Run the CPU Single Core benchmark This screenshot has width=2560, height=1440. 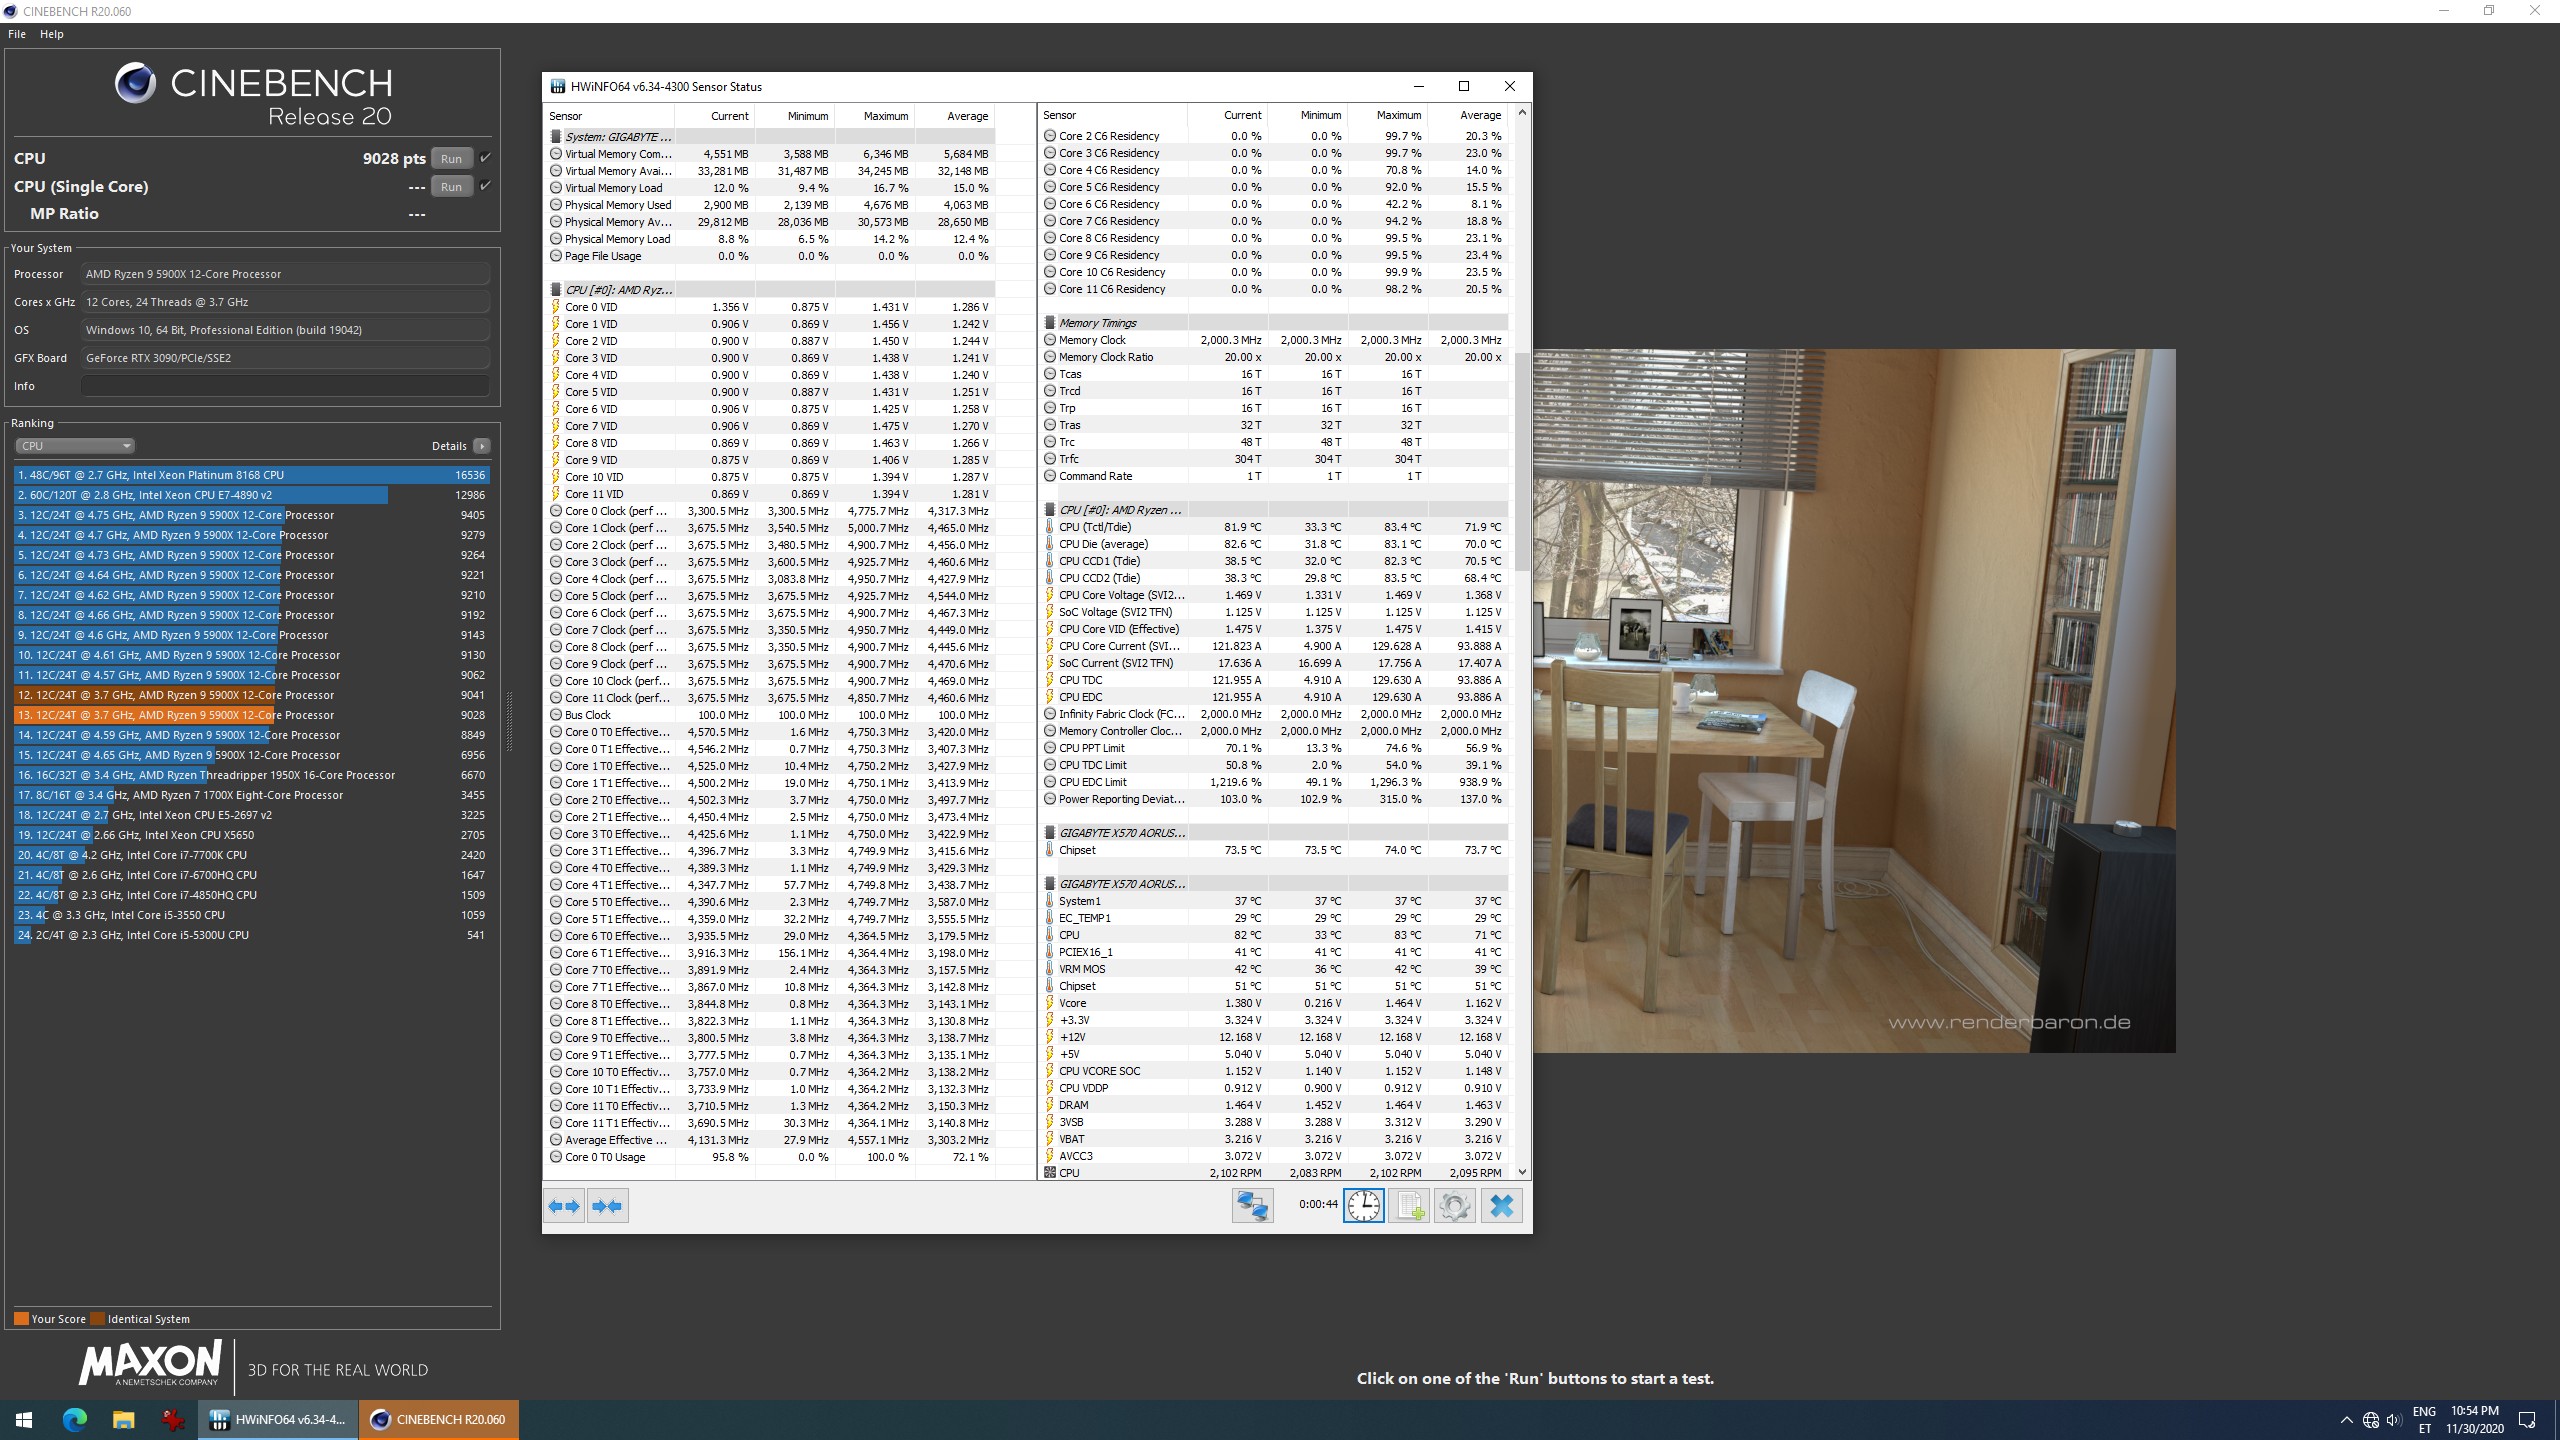(x=452, y=186)
